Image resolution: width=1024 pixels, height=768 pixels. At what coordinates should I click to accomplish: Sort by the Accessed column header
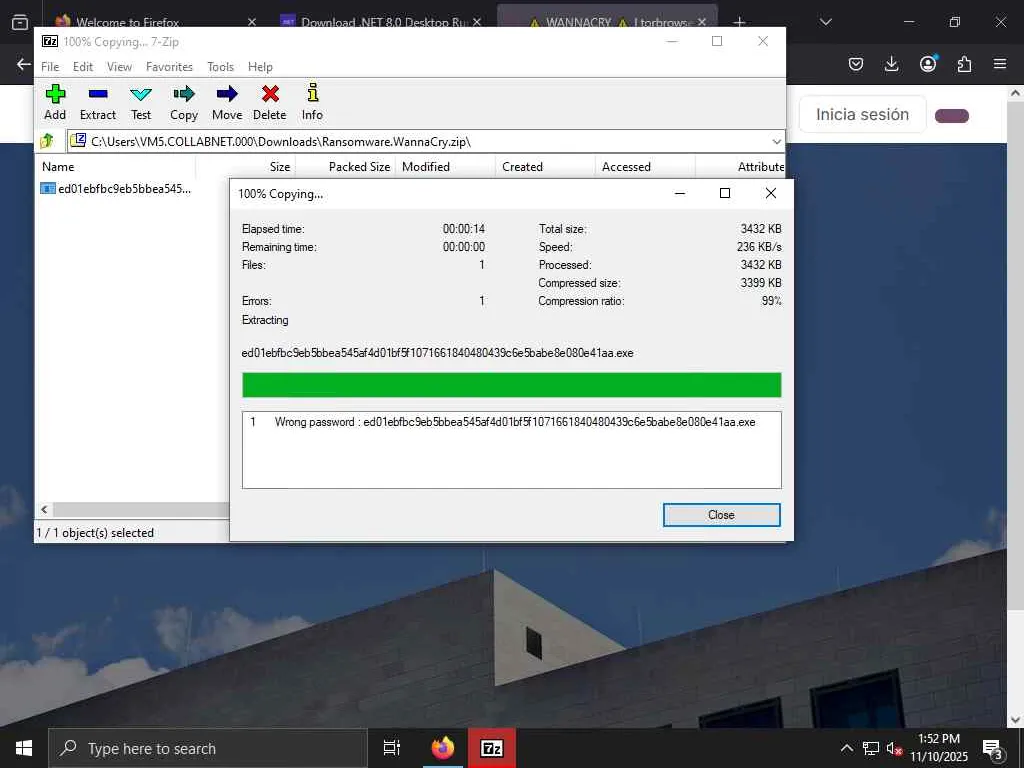(645, 167)
